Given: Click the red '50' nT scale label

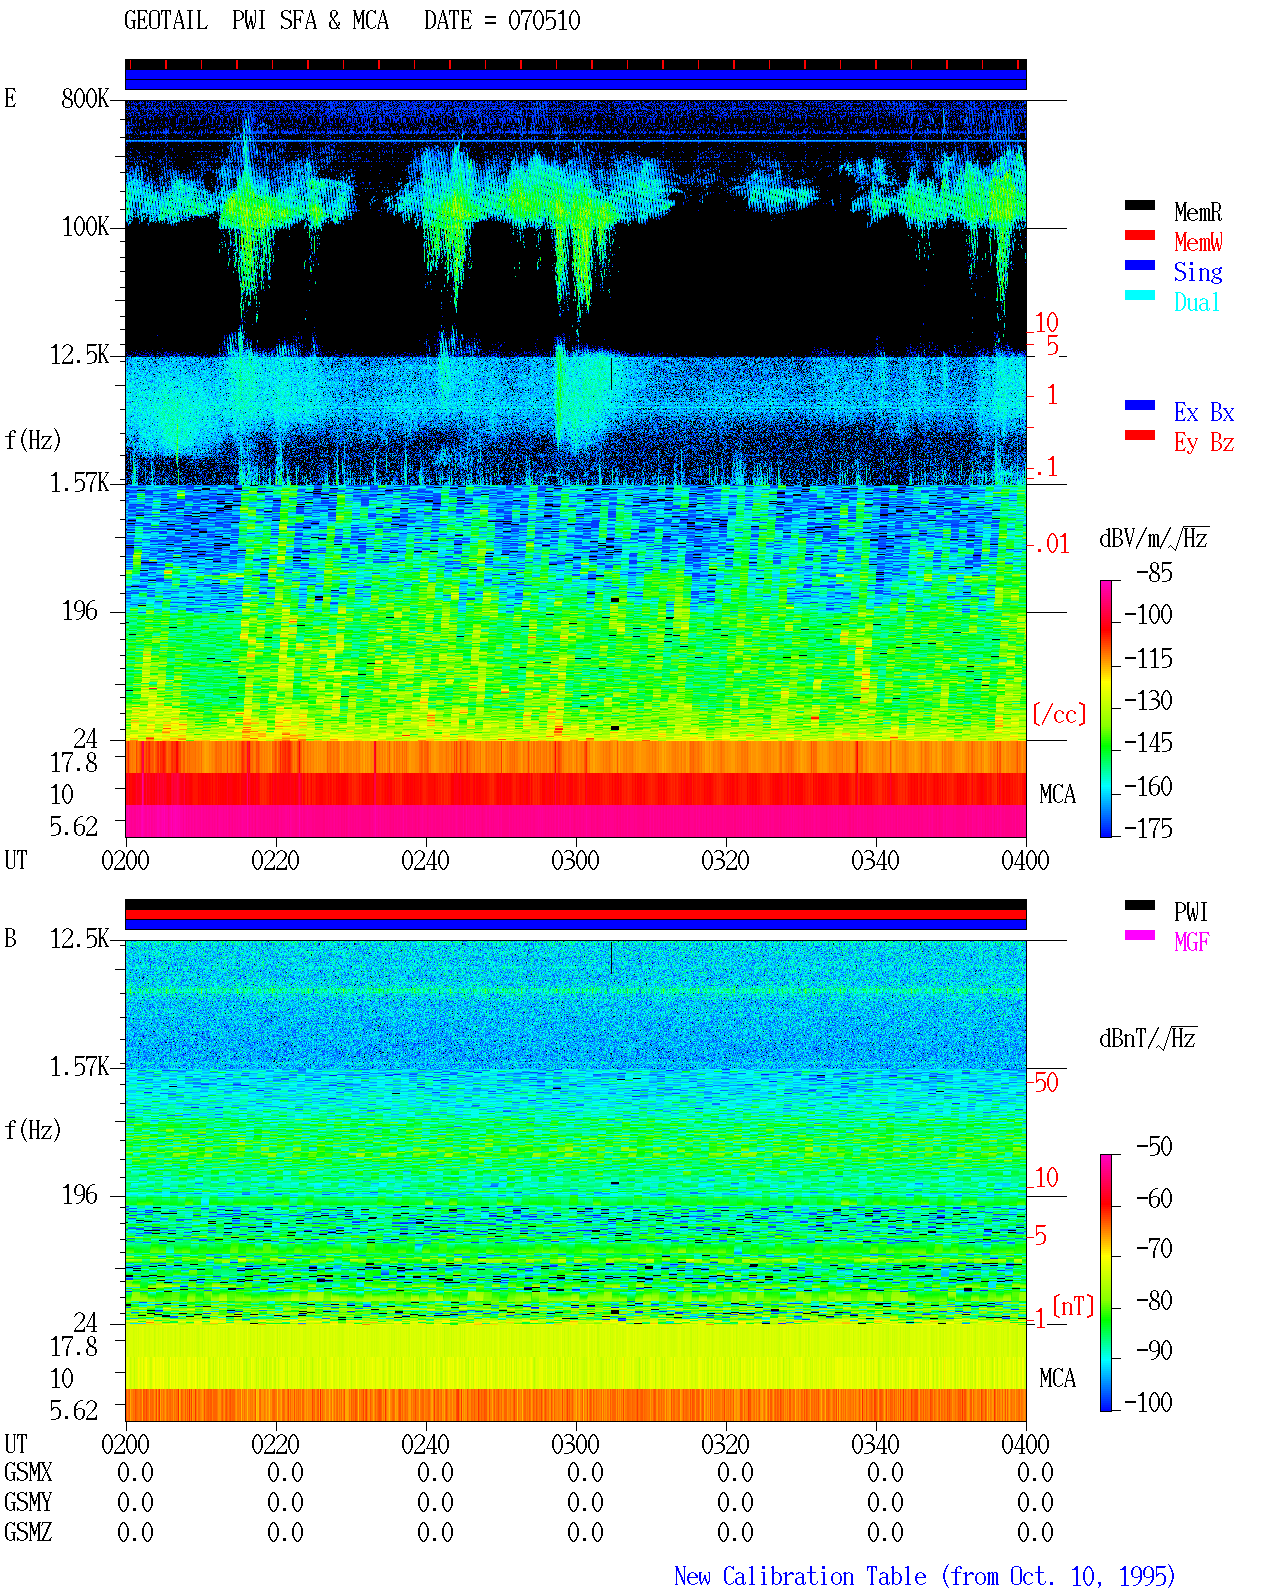Looking at the screenshot, I should click(x=1046, y=1083).
